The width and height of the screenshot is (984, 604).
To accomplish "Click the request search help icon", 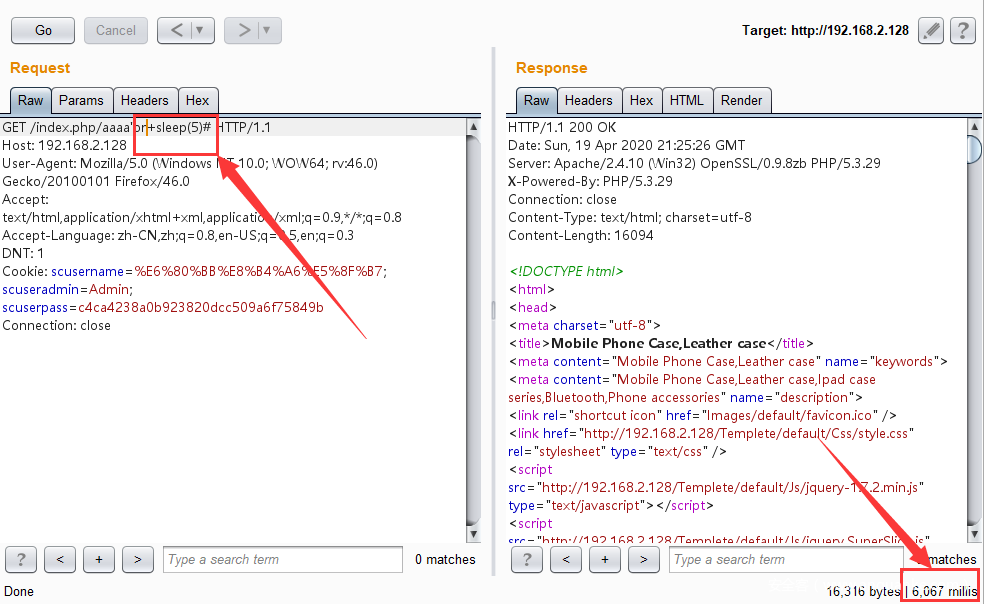I will (21, 559).
